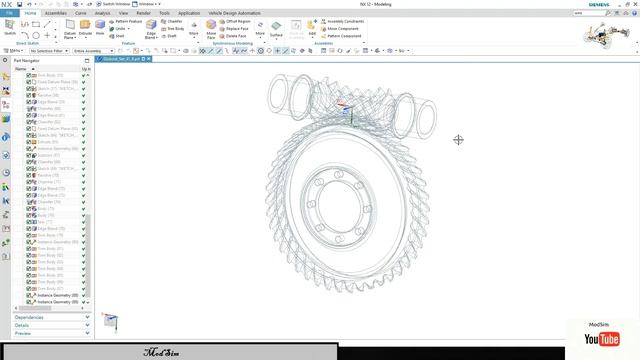Open the Hole feature tool
Image resolution: width=640 pixels, height=360 pixels.
100,27
